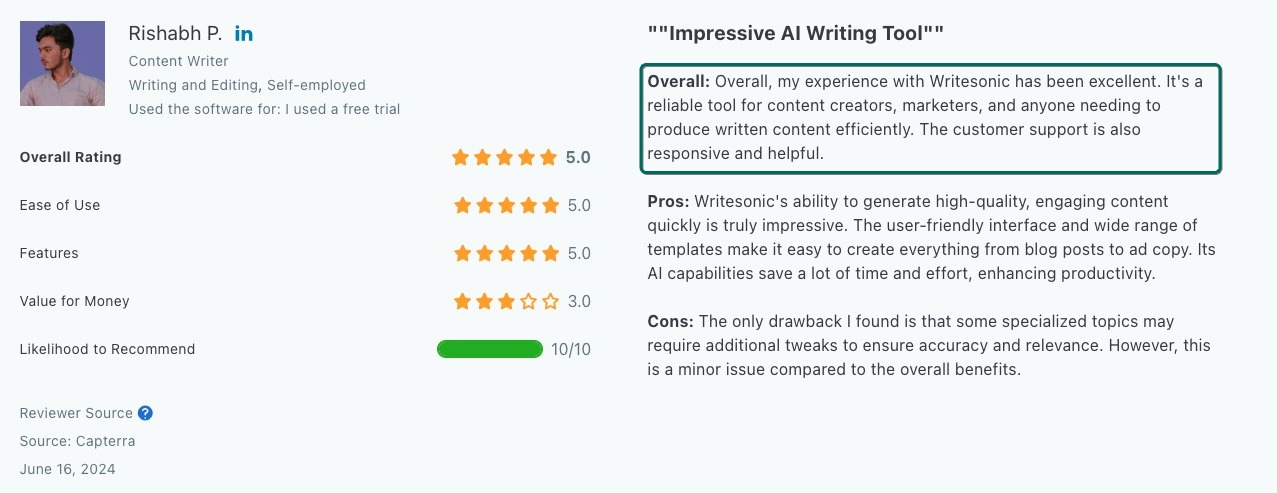This screenshot has width=1277, height=493.
Task: Open Rishabh P.'s LinkedIn profile icon
Action: tap(244, 34)
